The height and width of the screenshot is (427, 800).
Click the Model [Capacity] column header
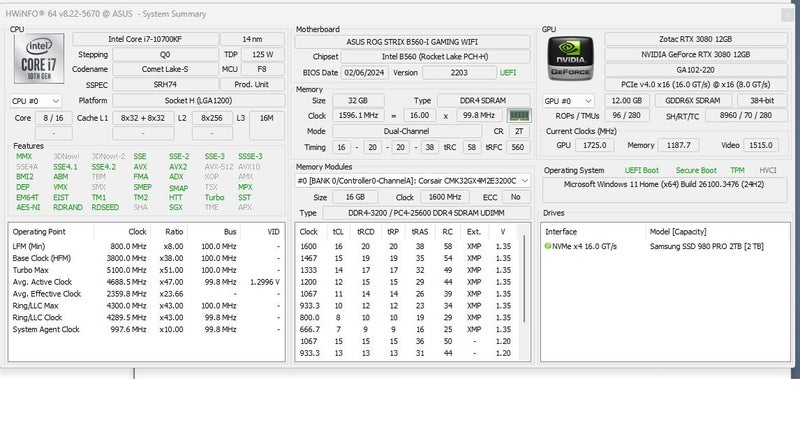coord(678,232)
